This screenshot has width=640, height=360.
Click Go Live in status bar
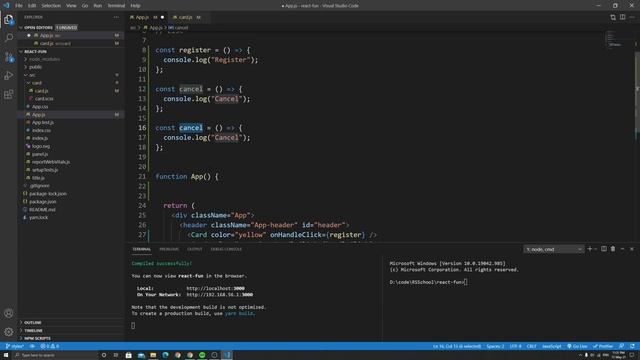[577, 346]
